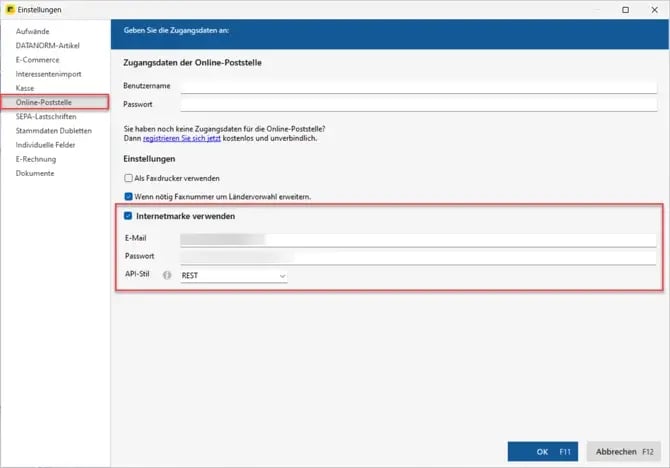670x468 pixels.
Task: Select Interessentenimport in the left list
Action: [x=48, y=73]
